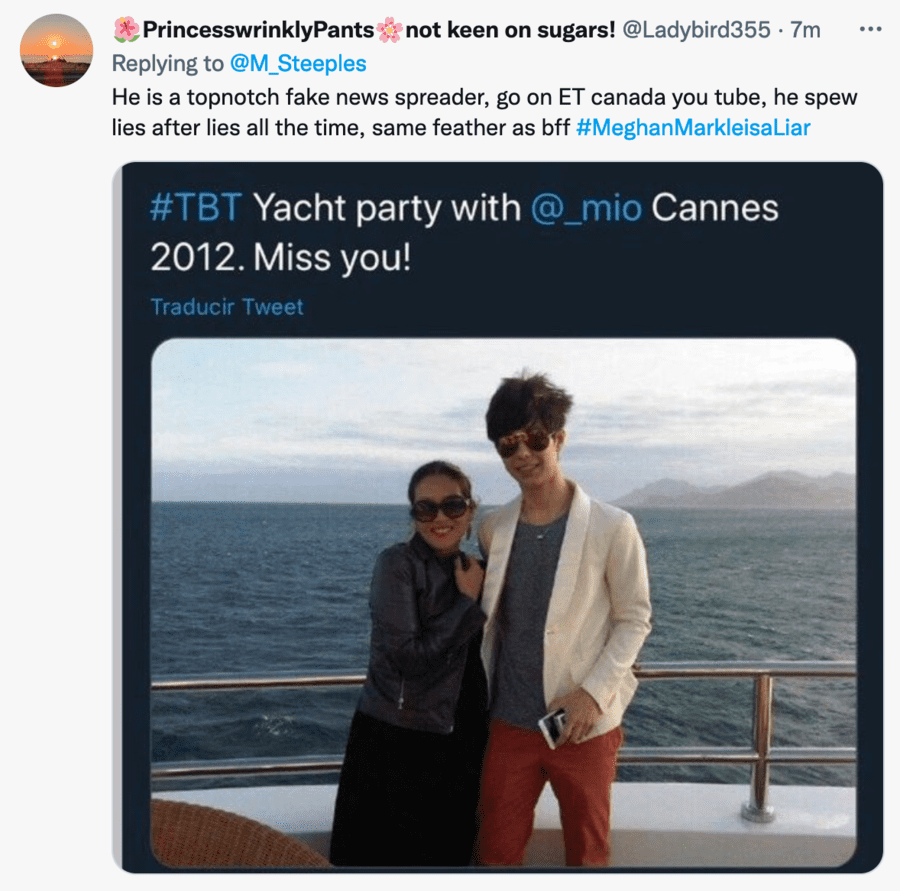Click the #MeghanMarkleisaLiar hashtag
The image size is (900, 891).
[693, 128]
